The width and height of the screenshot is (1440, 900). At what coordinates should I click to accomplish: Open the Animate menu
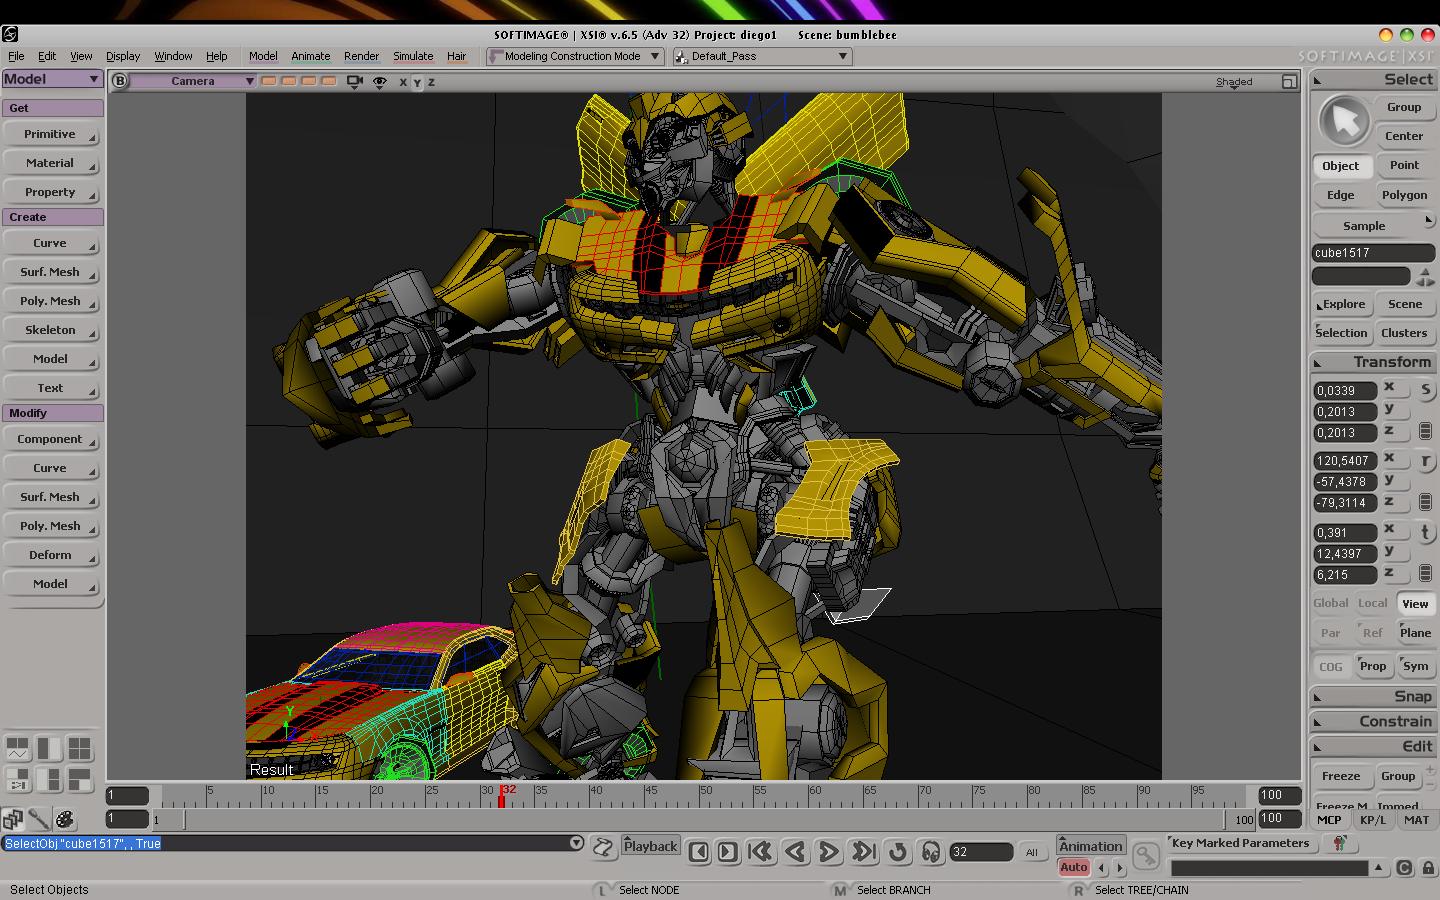pos(310,56)
